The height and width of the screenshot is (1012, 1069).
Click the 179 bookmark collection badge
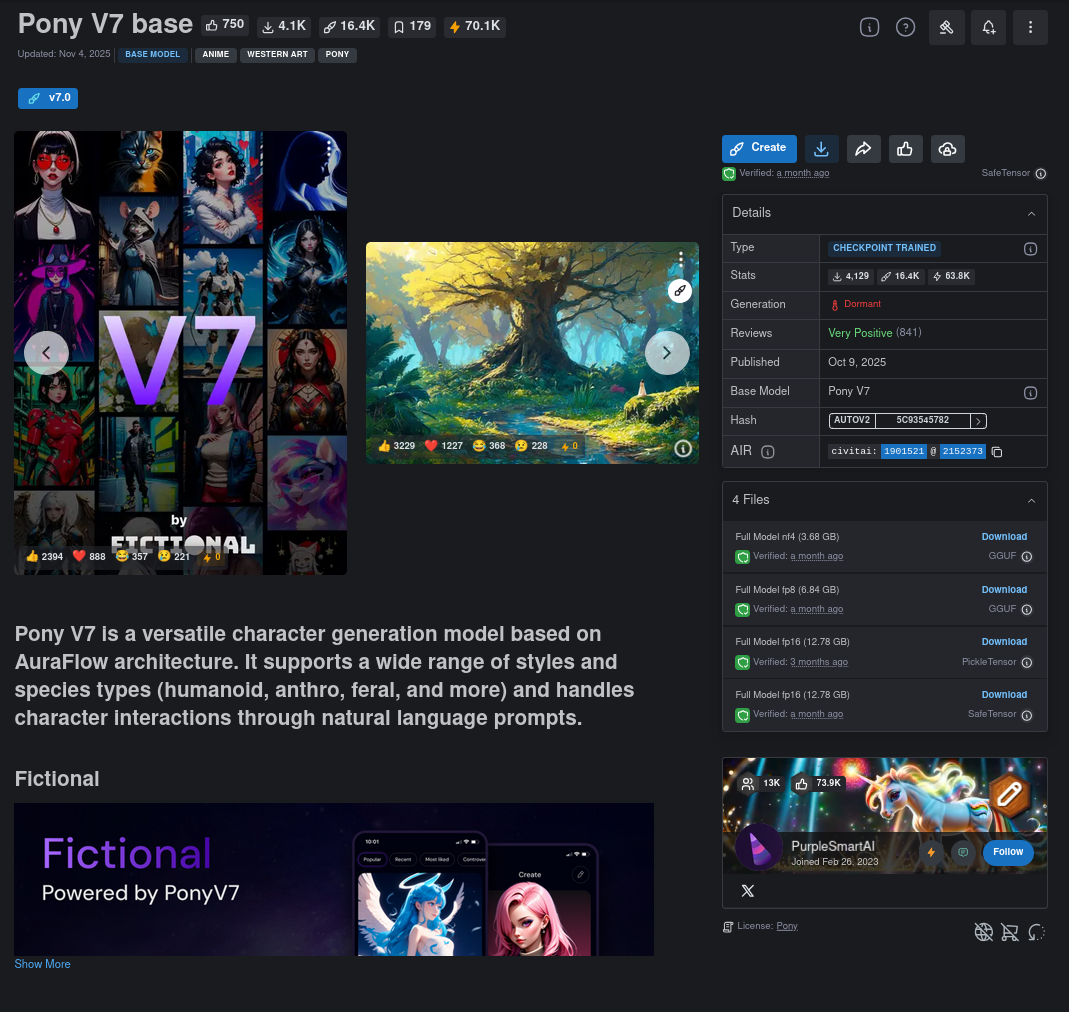click(x=412, y=26)
